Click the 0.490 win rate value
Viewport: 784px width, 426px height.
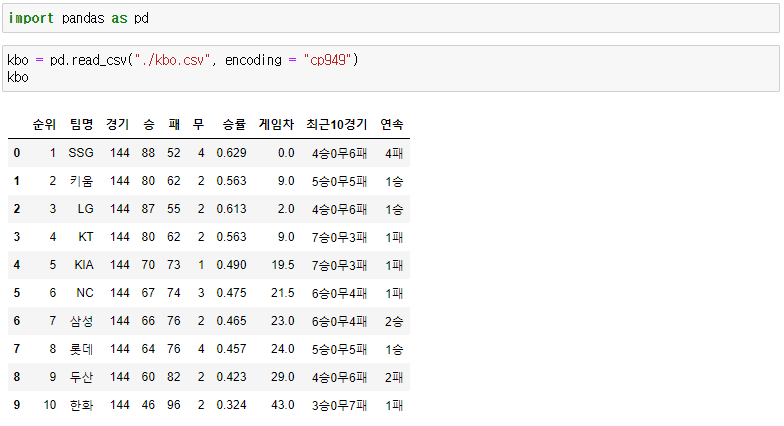[232, 264]
